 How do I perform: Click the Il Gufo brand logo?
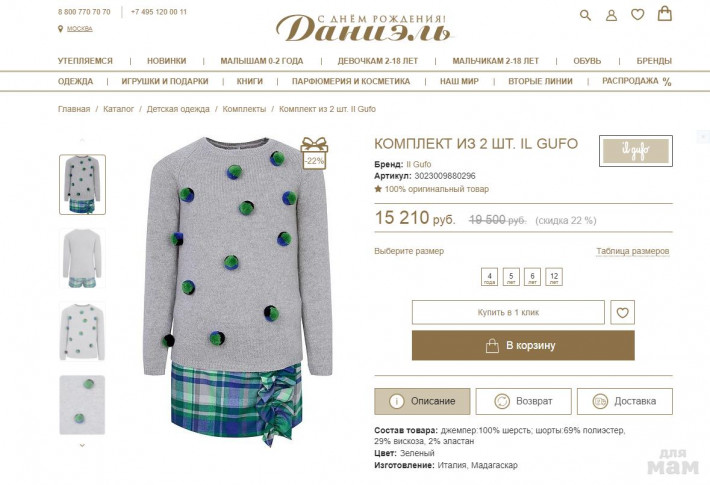coord(636,151)
